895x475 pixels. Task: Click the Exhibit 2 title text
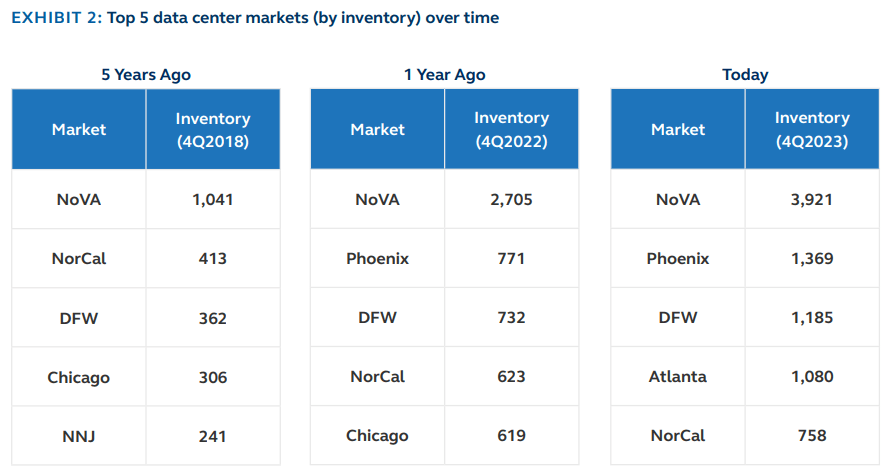coord(255,18)
